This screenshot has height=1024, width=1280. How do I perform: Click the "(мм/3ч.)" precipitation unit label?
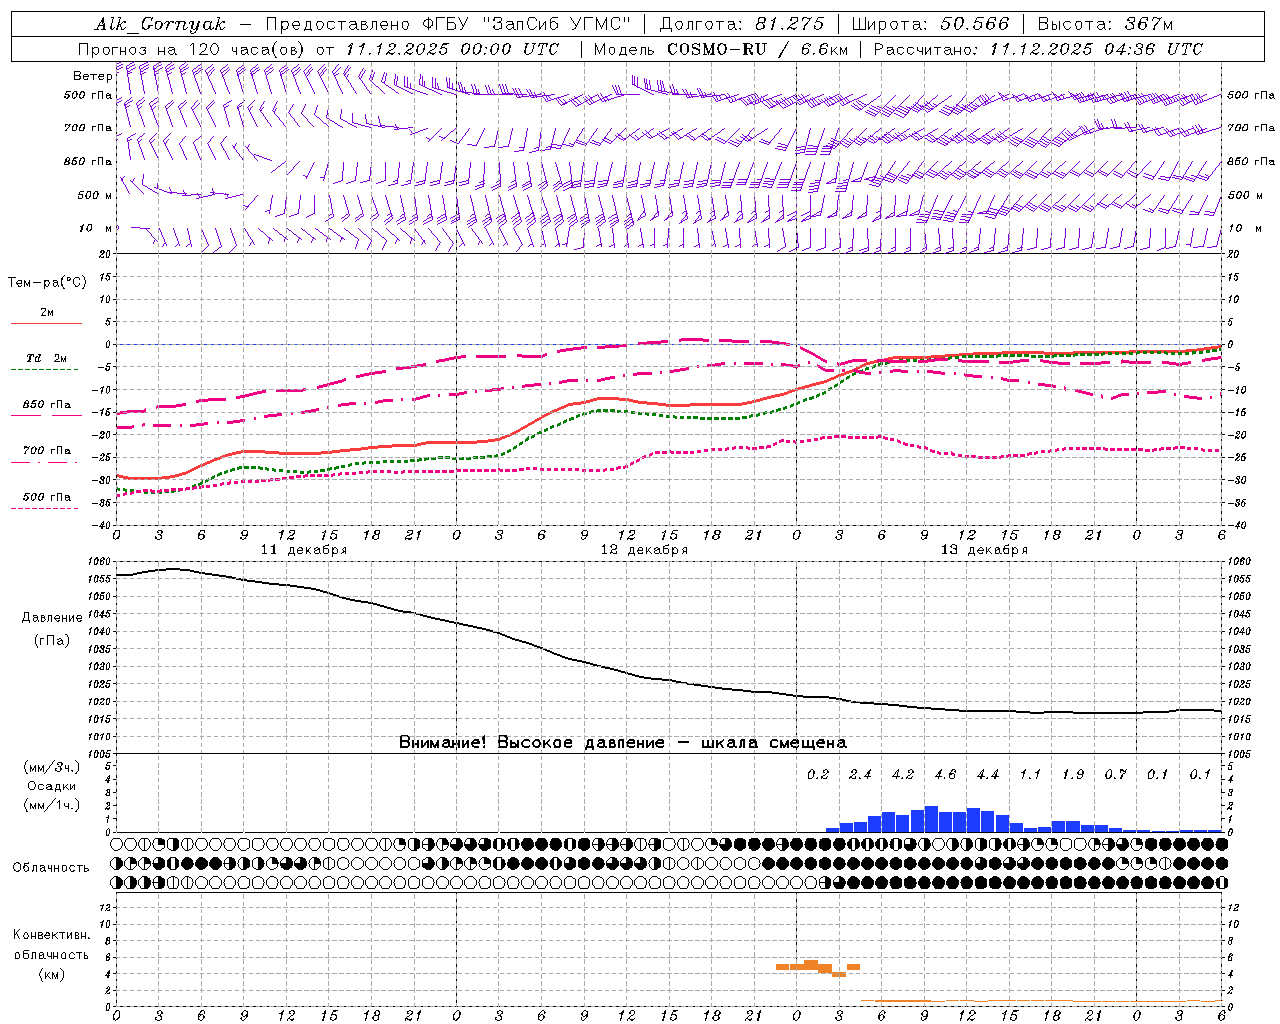point(52,767)
